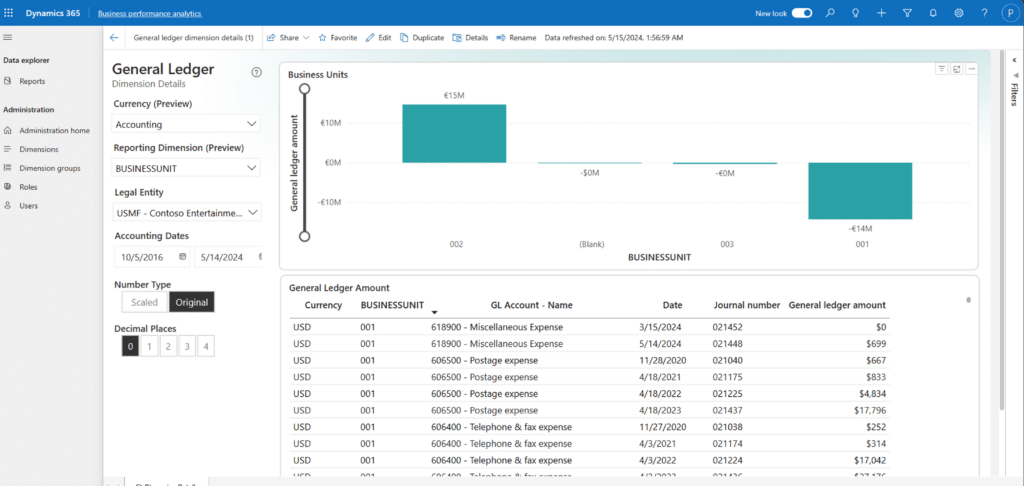Open the calendar picker for start date
Screen dimensions: 1024x486
click(182, 257)
